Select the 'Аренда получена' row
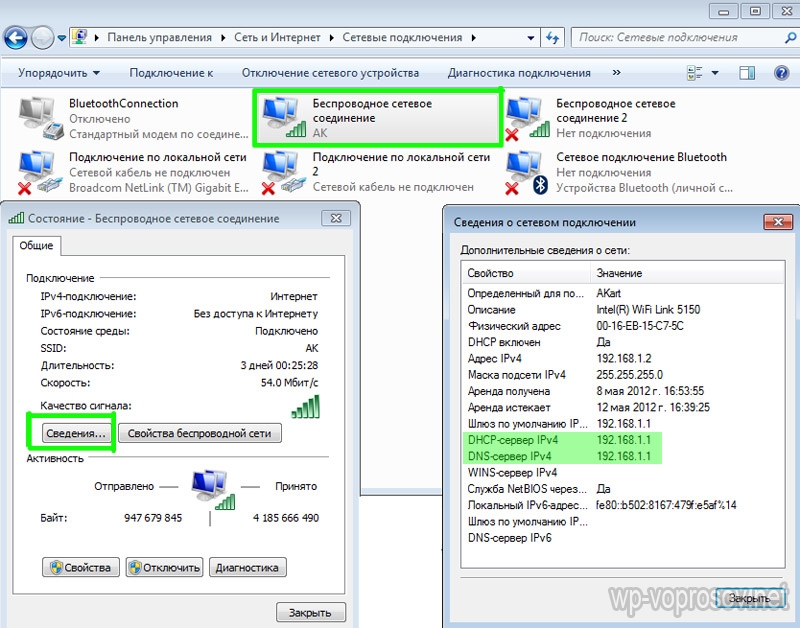Image resolution: width=800 pixels, height=628 pixels. pos(623,391)
